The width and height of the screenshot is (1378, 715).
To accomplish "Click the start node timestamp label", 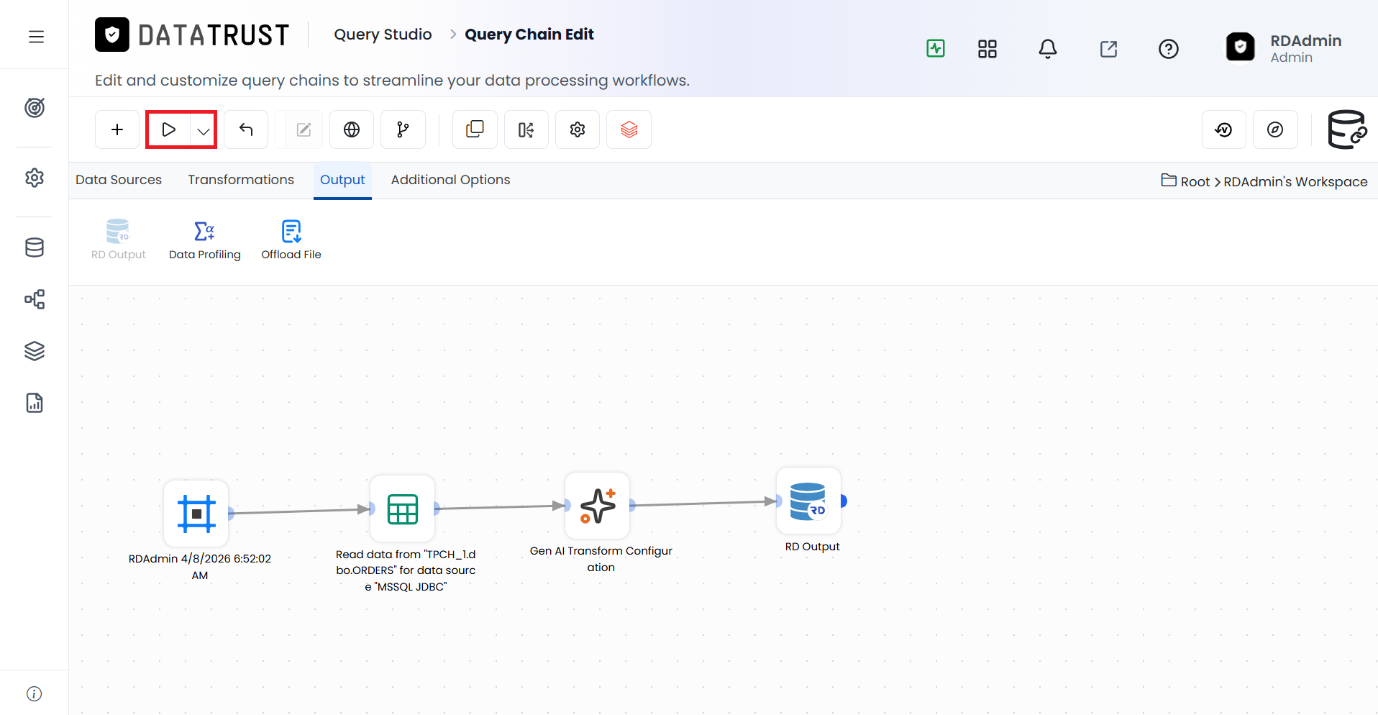I will 200,567.
